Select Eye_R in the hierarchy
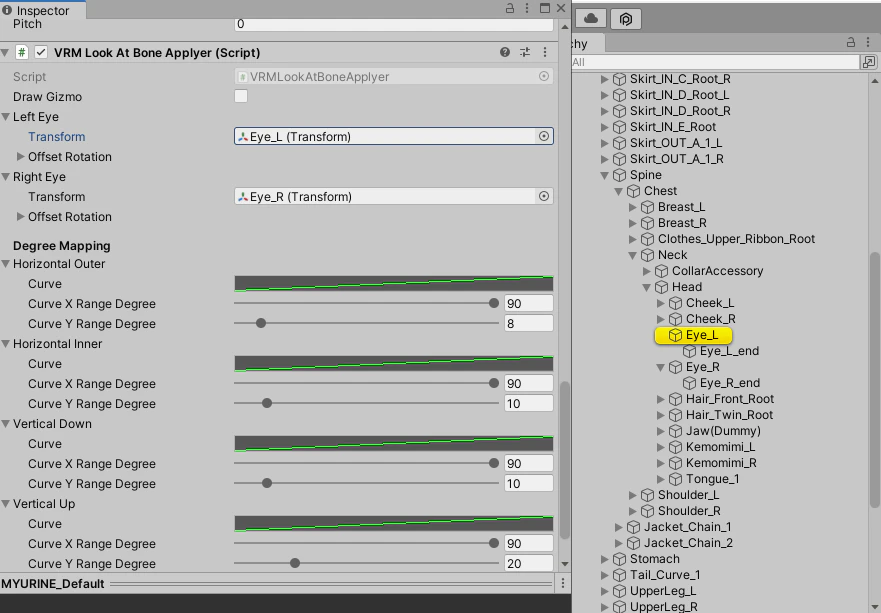Viewport: 881px width, 613px height. pyautogui.click(x=703, y=367)
